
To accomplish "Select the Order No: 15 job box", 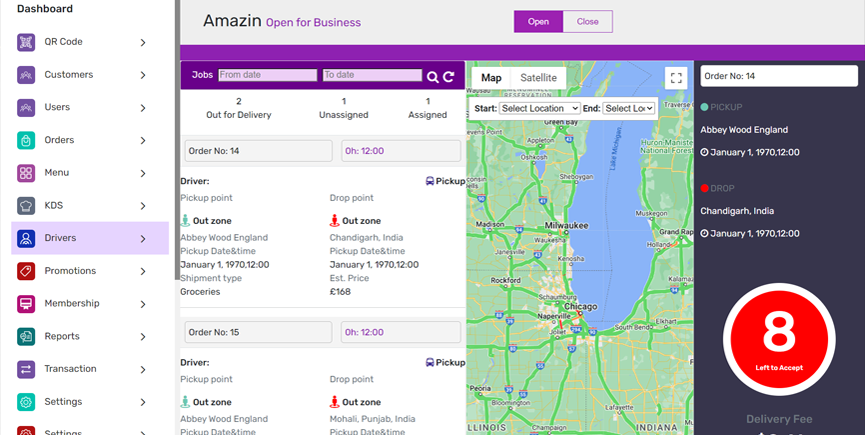I will (258, 332).
